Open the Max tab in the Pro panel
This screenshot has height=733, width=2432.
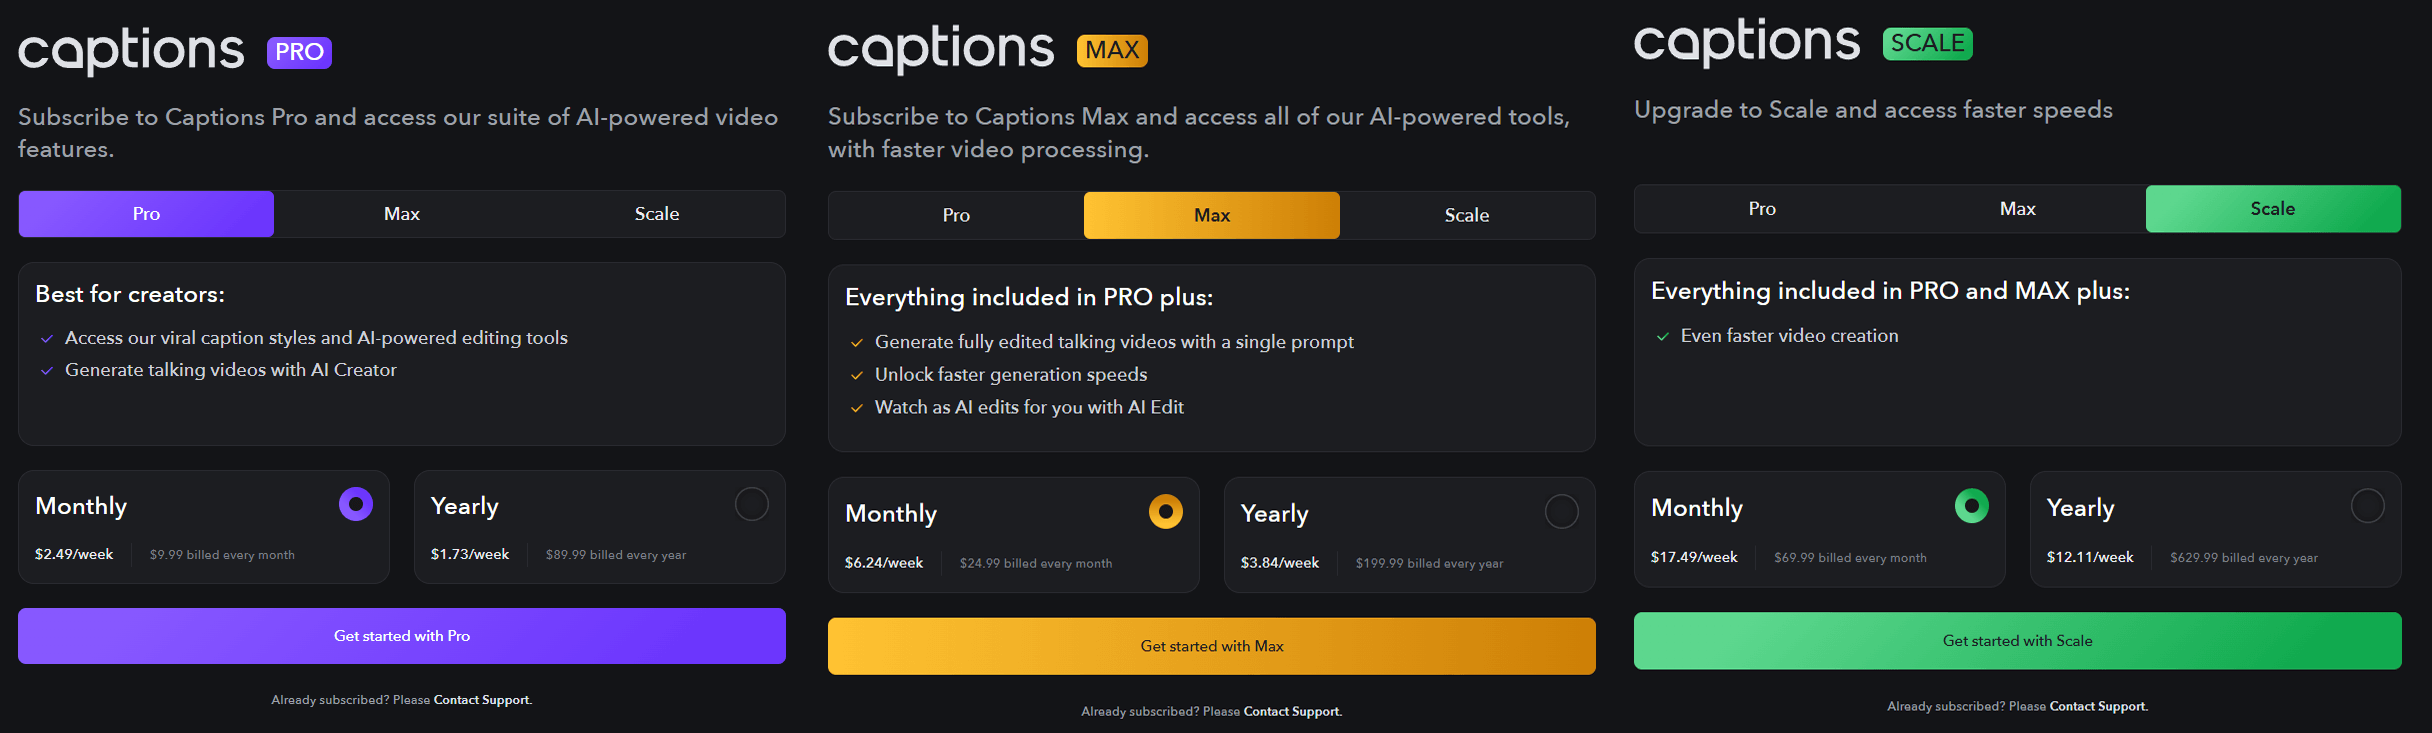tap(402, 214)
